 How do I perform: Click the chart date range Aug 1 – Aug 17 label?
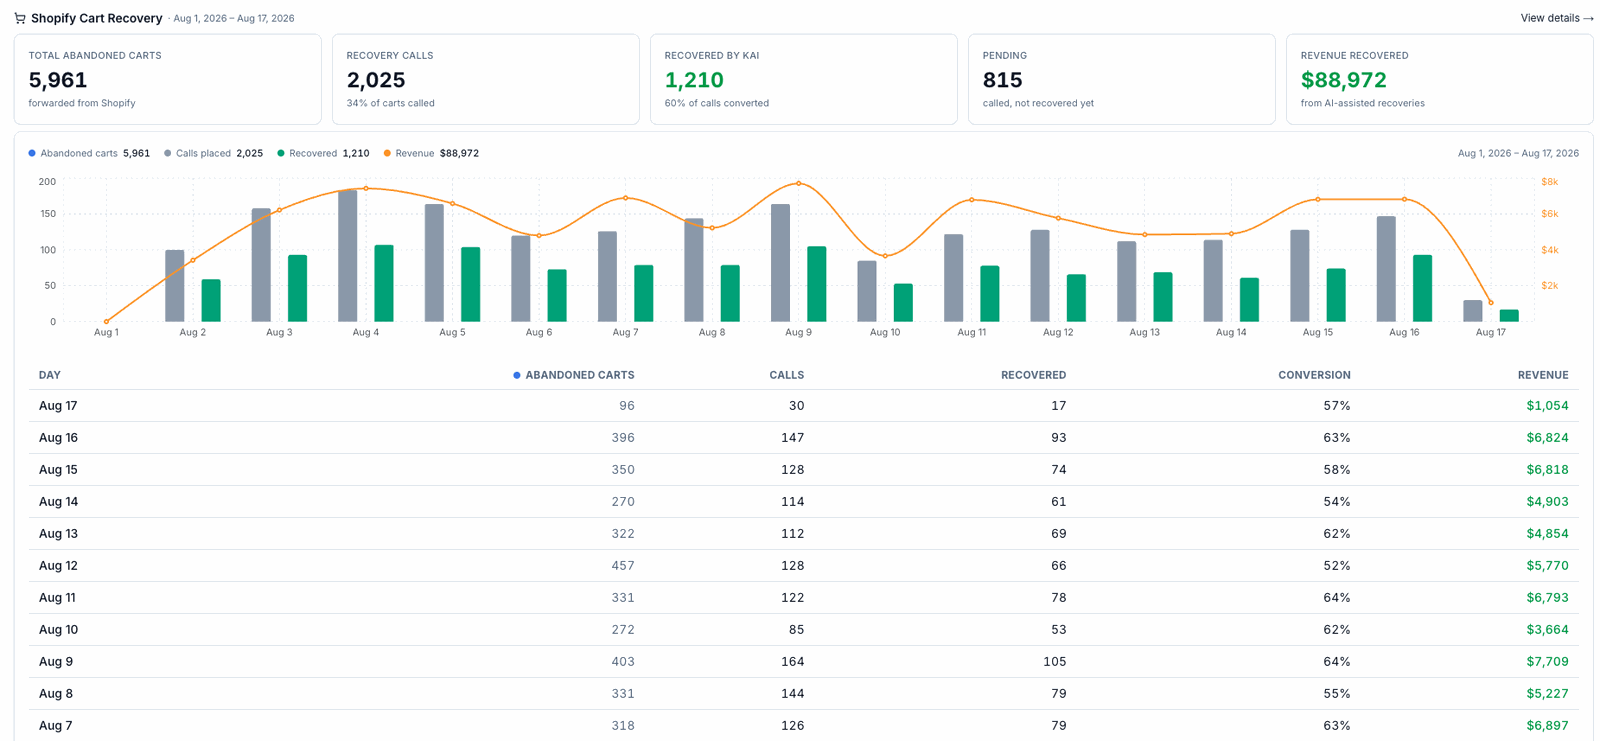click(1518, 153)
